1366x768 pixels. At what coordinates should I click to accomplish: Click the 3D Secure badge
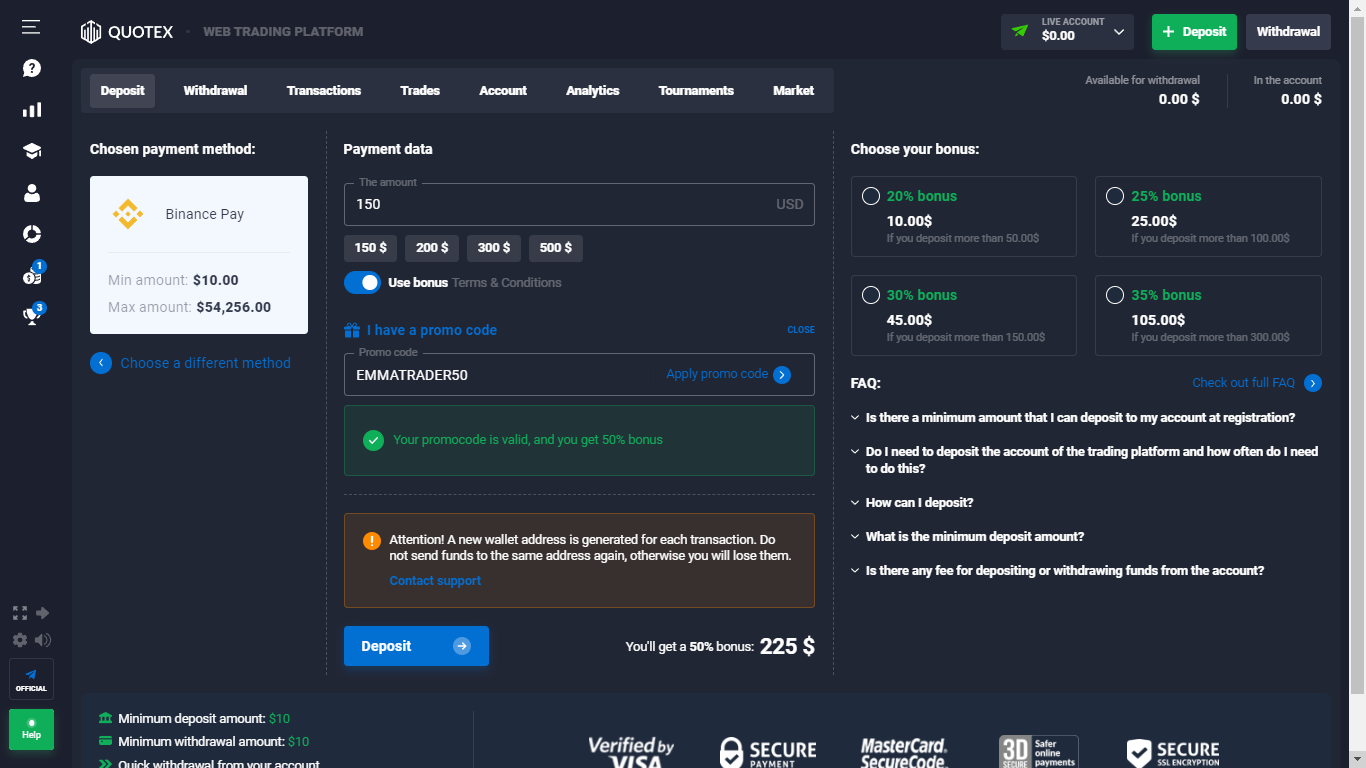pos(1039,751)
